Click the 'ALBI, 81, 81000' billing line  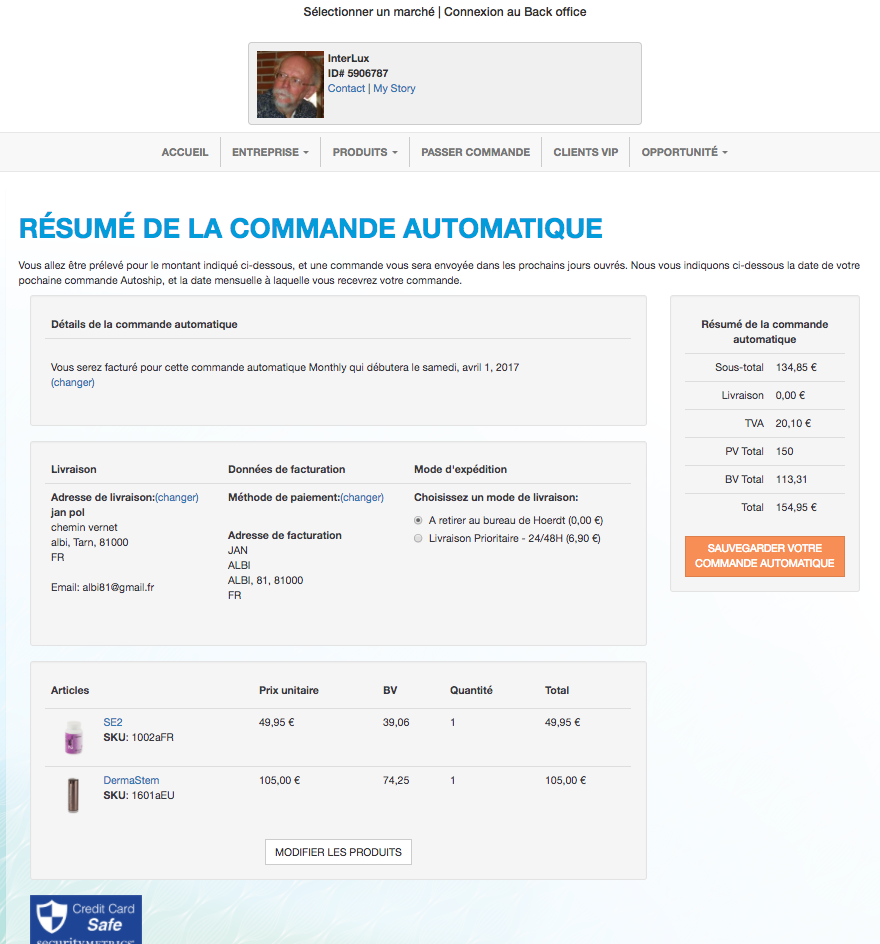click(265, 580)
